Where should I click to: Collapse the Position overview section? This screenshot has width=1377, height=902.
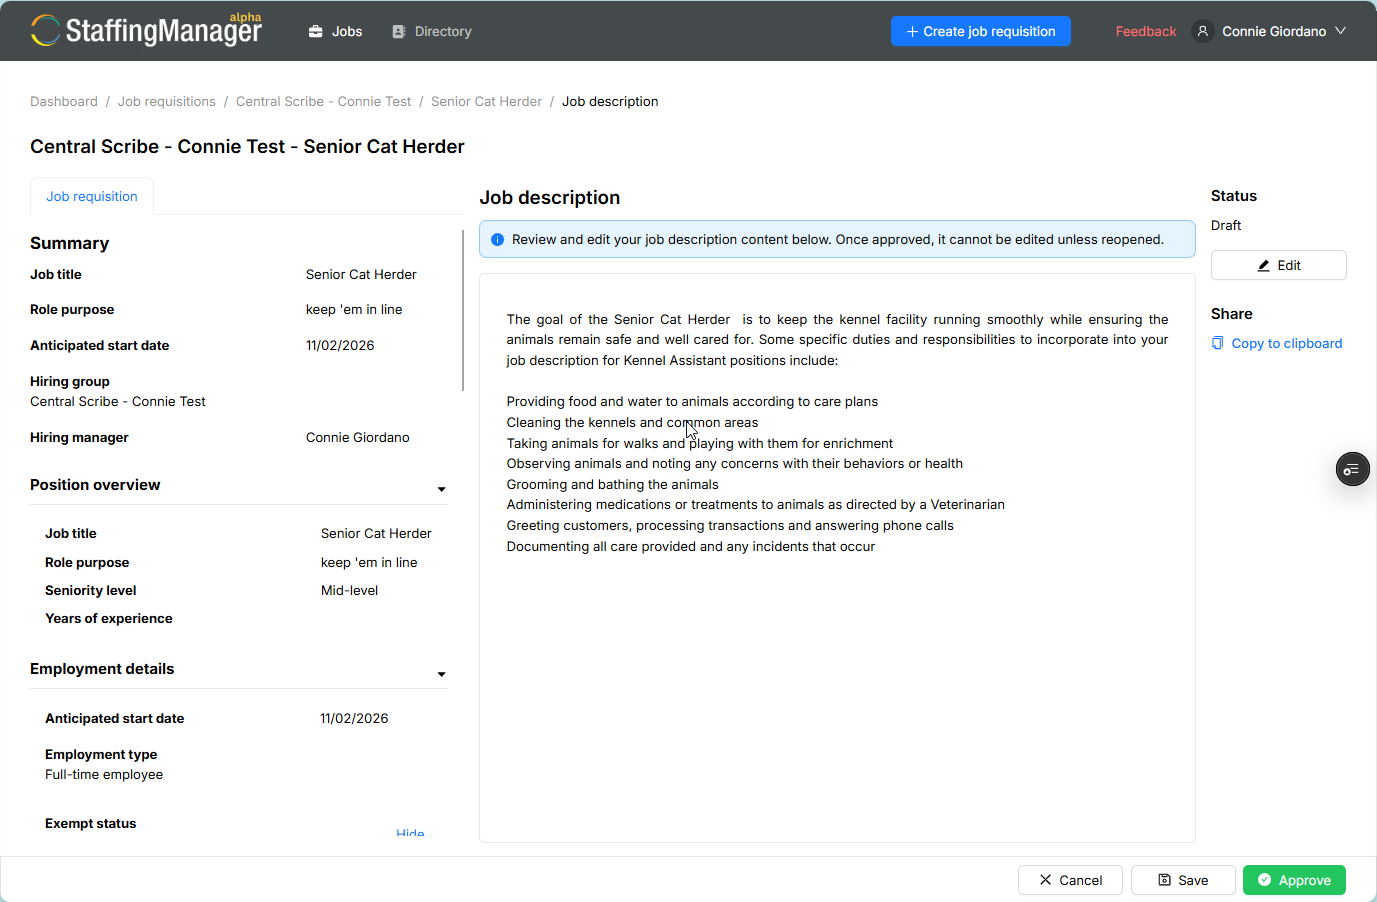click(442, 489)
